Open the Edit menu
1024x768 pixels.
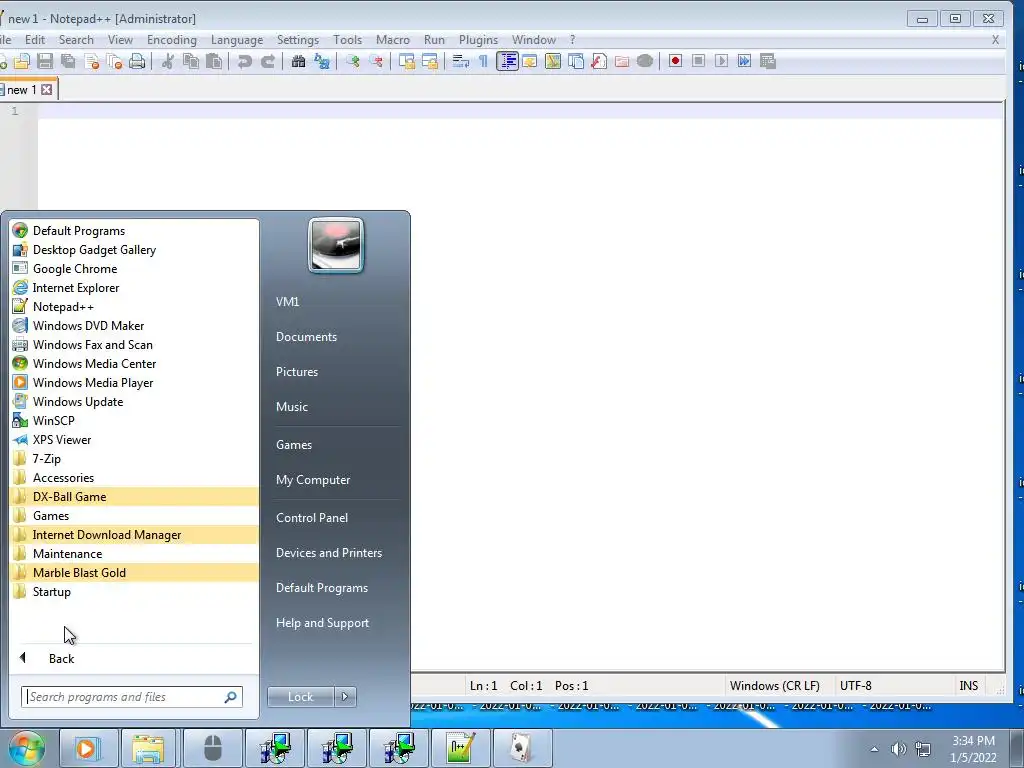click(x=35, y=40)
